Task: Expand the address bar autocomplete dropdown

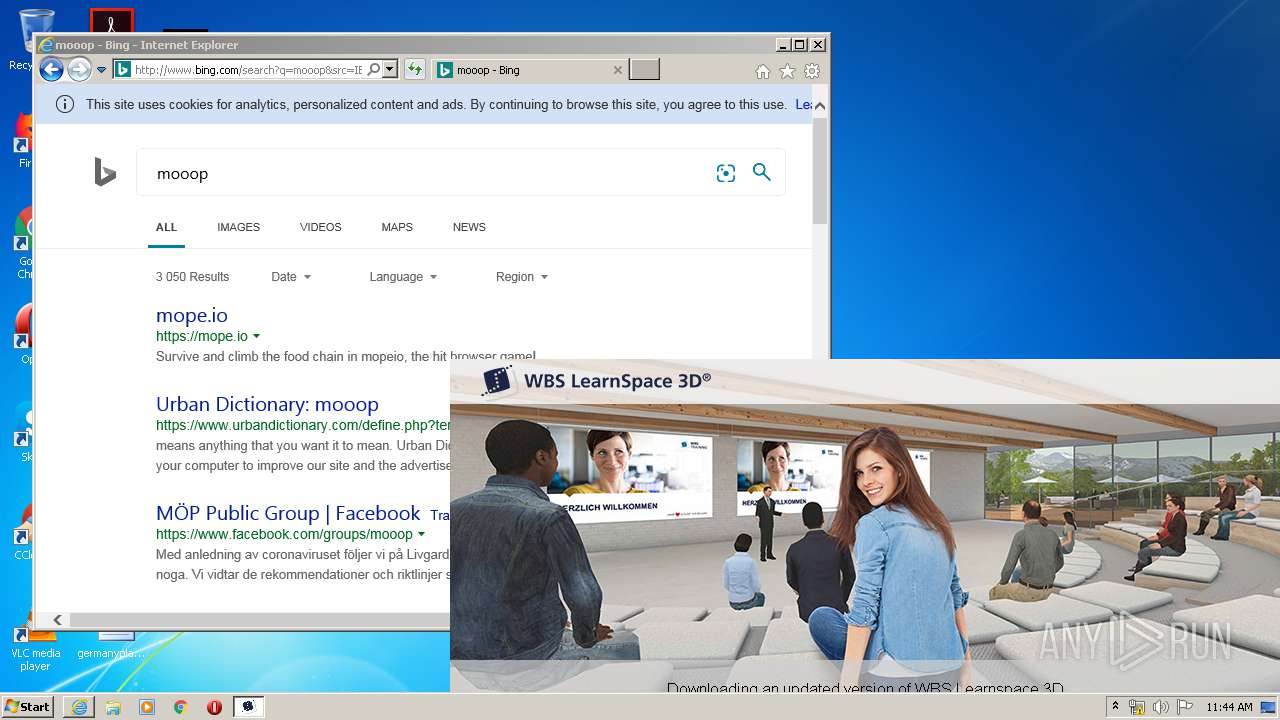Action: pos(390,70)
